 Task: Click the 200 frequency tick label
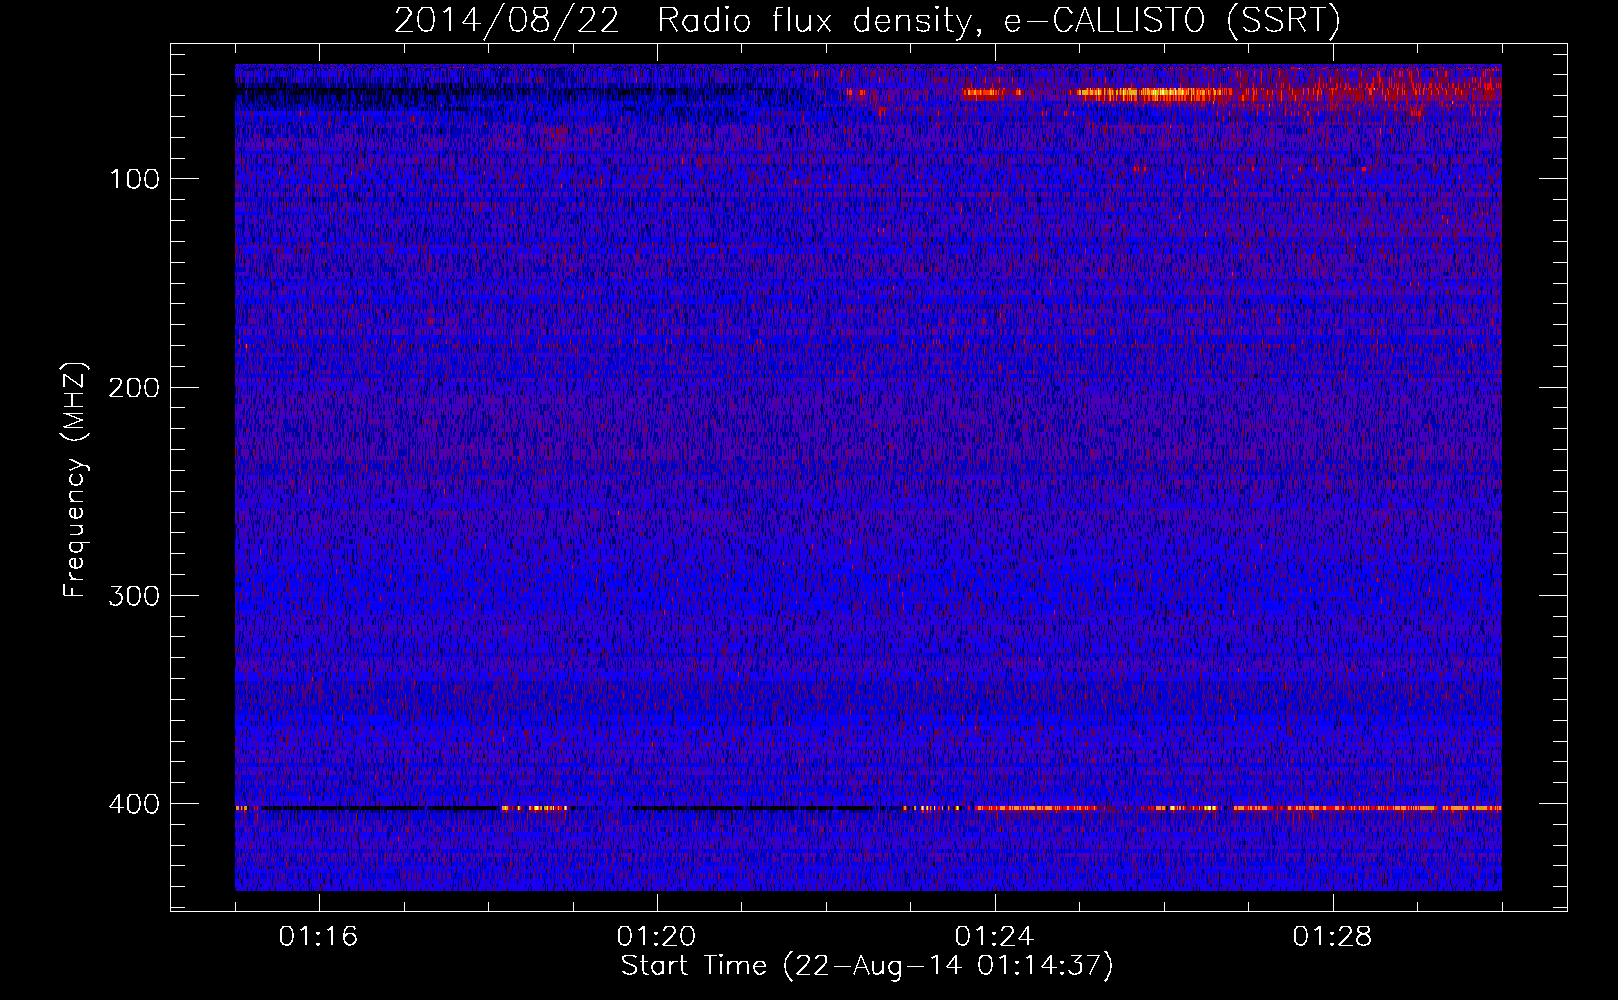pos(134,387)
